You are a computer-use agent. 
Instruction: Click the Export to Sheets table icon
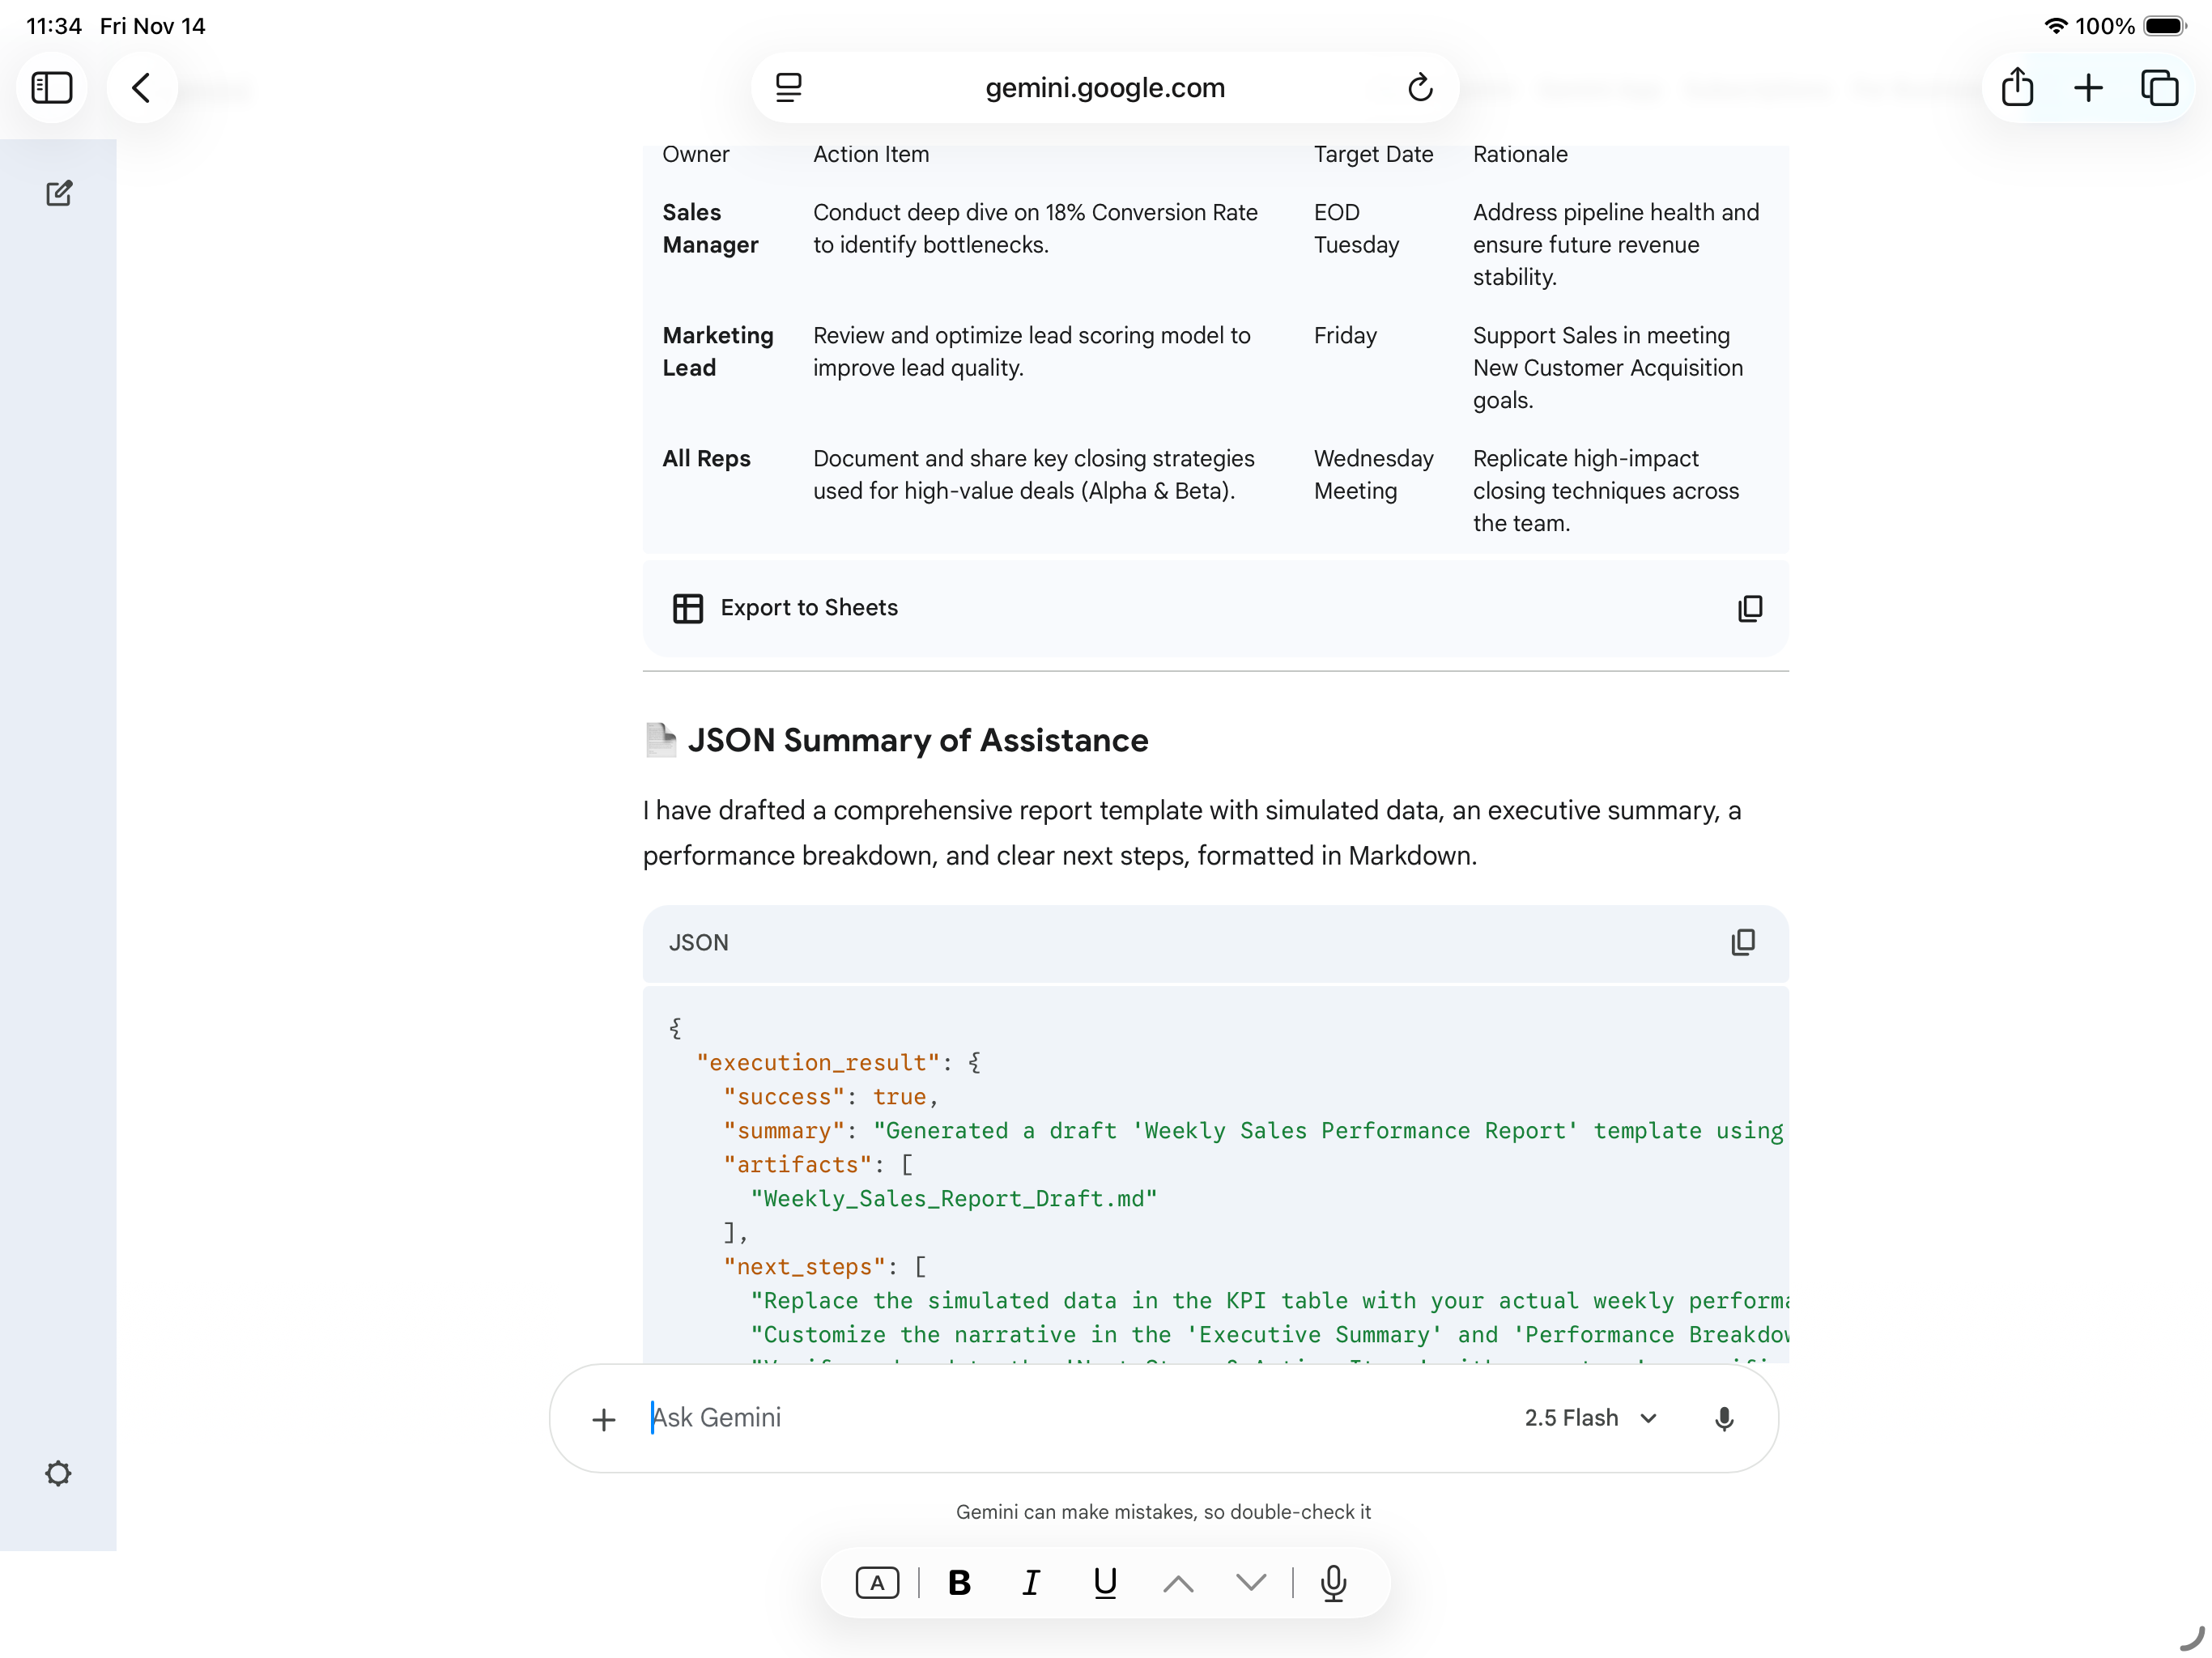coord(689,608)
